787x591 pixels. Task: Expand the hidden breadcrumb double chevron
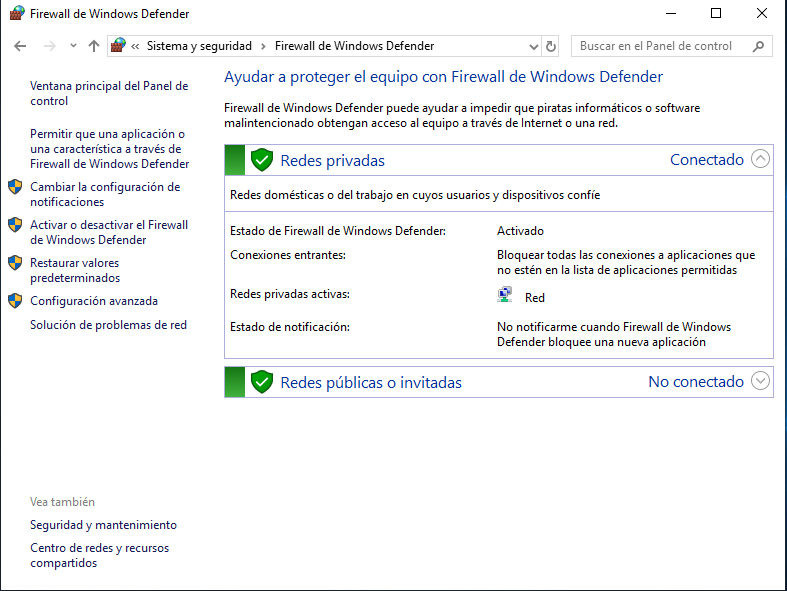pyautogui.click(x=135, y=47)
